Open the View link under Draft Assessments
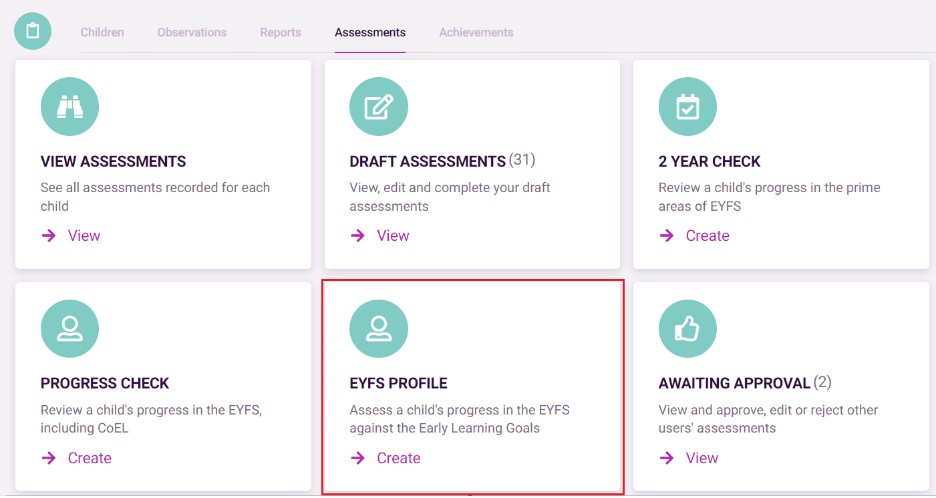Viewport: 936px width, 498px height. coord(393,236)
